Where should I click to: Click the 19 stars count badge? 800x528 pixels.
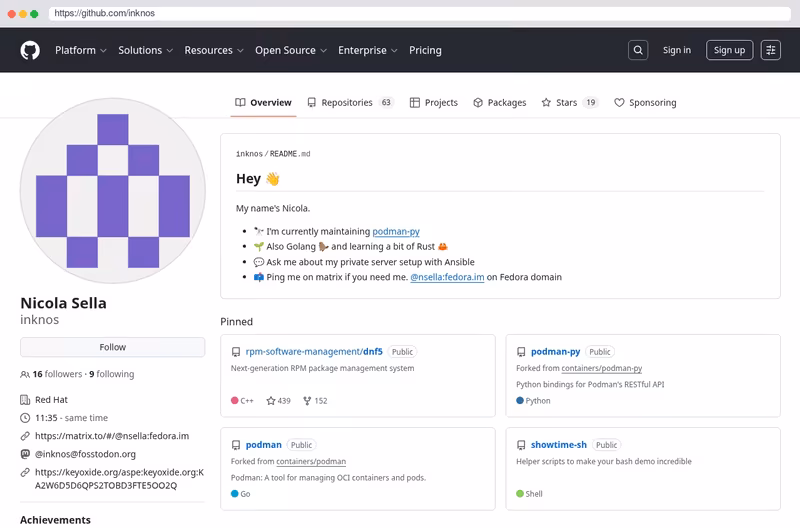590,103
